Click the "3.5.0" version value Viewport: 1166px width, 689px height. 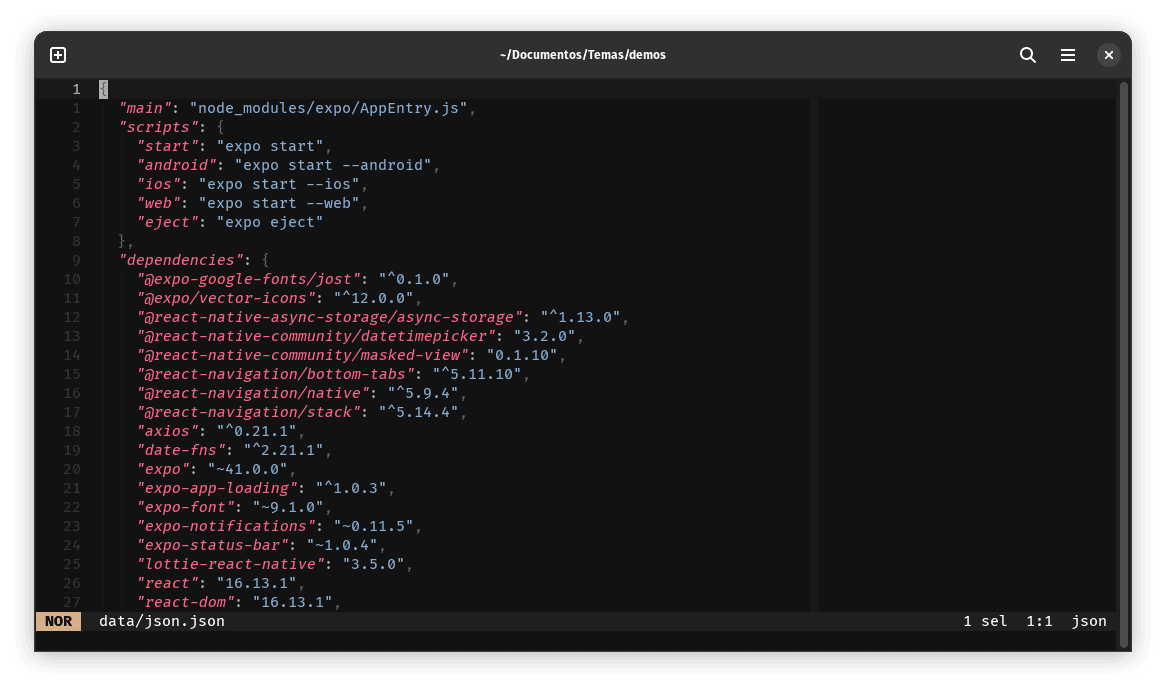(x=373, y=565)
